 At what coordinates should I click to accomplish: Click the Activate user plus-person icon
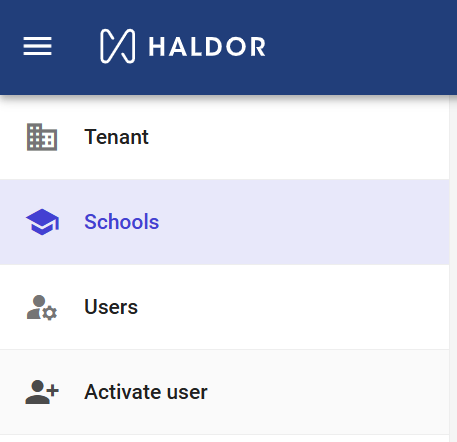(x=42, y=392)
